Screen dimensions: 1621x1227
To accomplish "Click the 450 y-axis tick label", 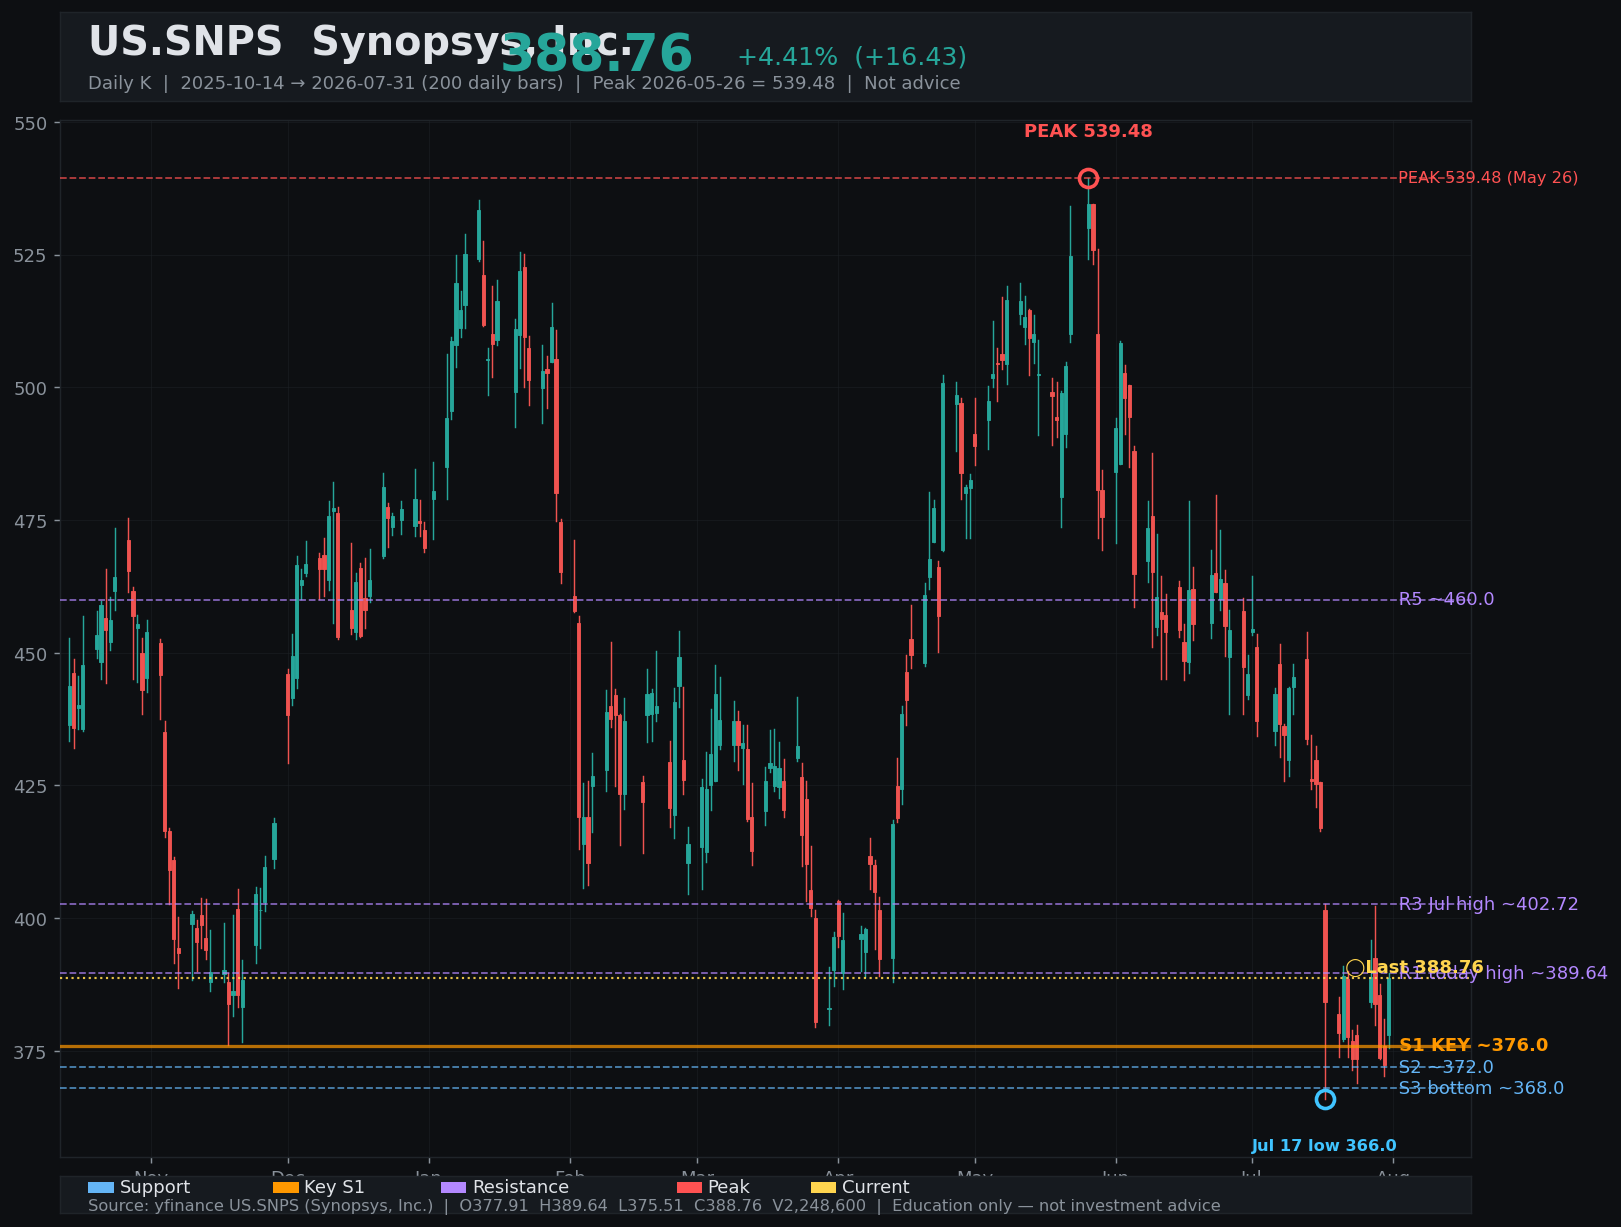I will 31,654.
